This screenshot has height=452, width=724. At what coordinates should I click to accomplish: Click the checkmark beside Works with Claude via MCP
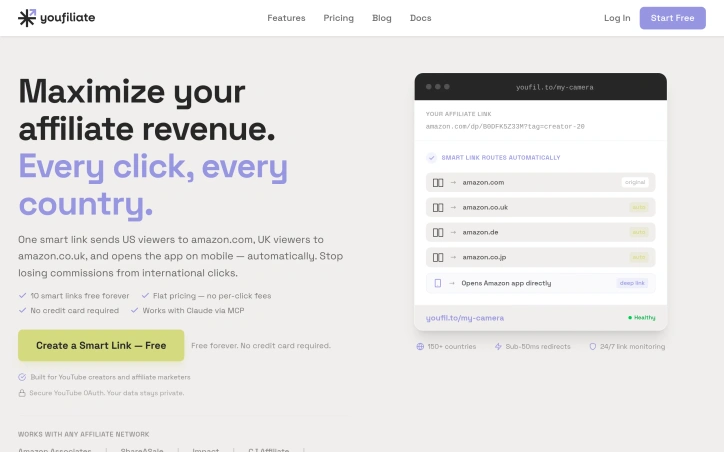coord(134,310)
